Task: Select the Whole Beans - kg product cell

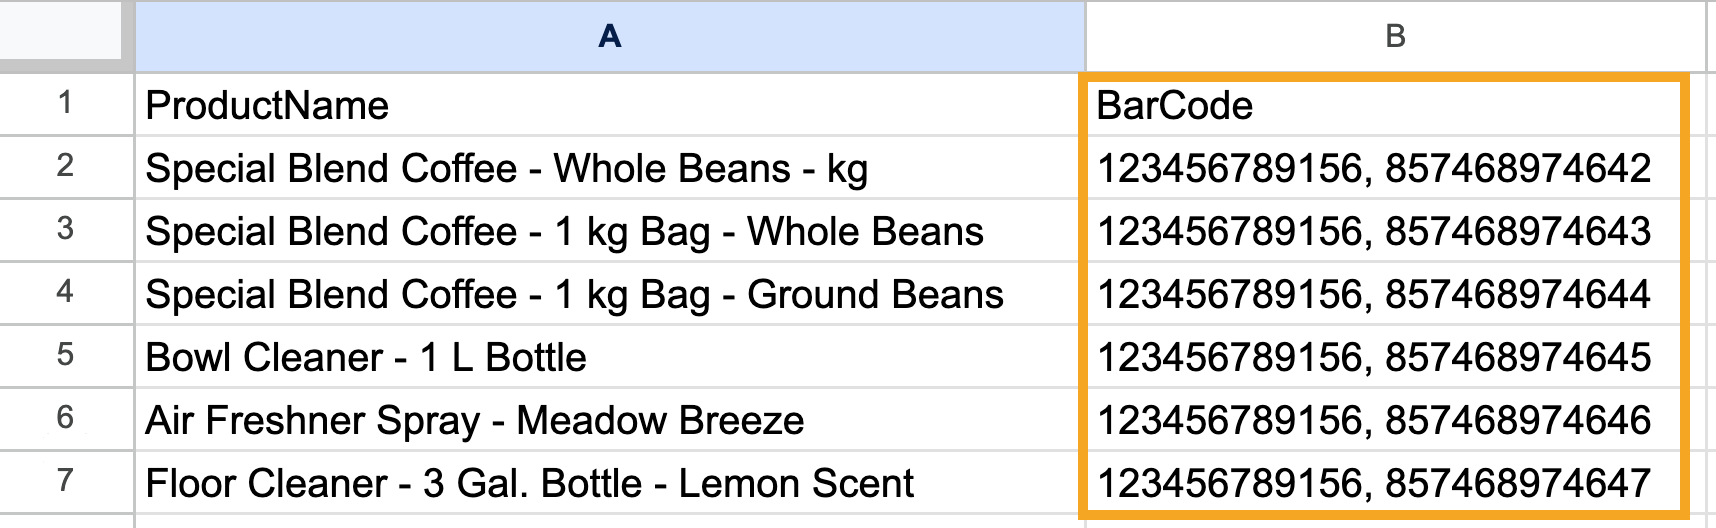Action: pyautogui.click(x=609, y=168)
